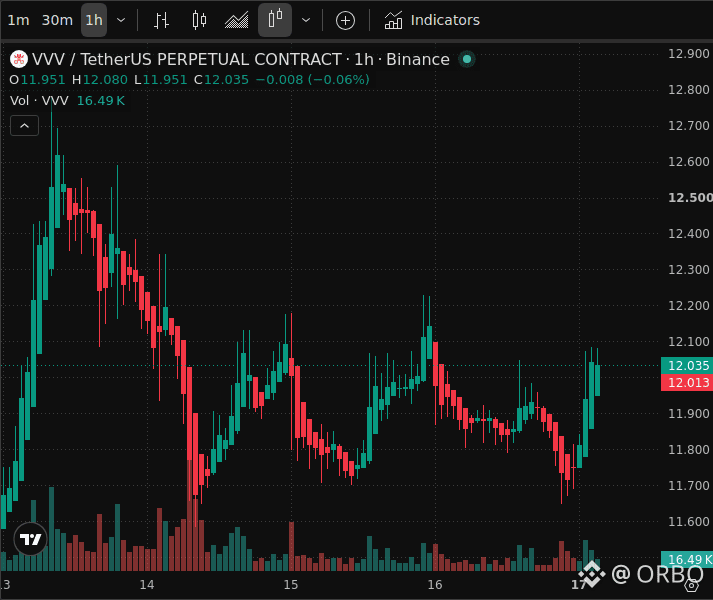Click the add symbol compare plus icon

point(345,20)
